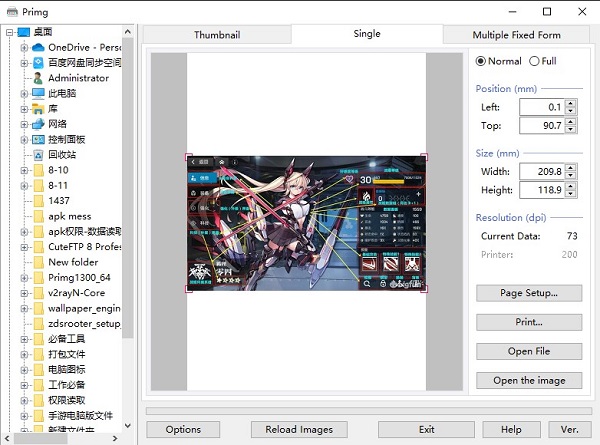Increase the Width size value
This screenshot has height=445, width=600.
click(571, 168)
